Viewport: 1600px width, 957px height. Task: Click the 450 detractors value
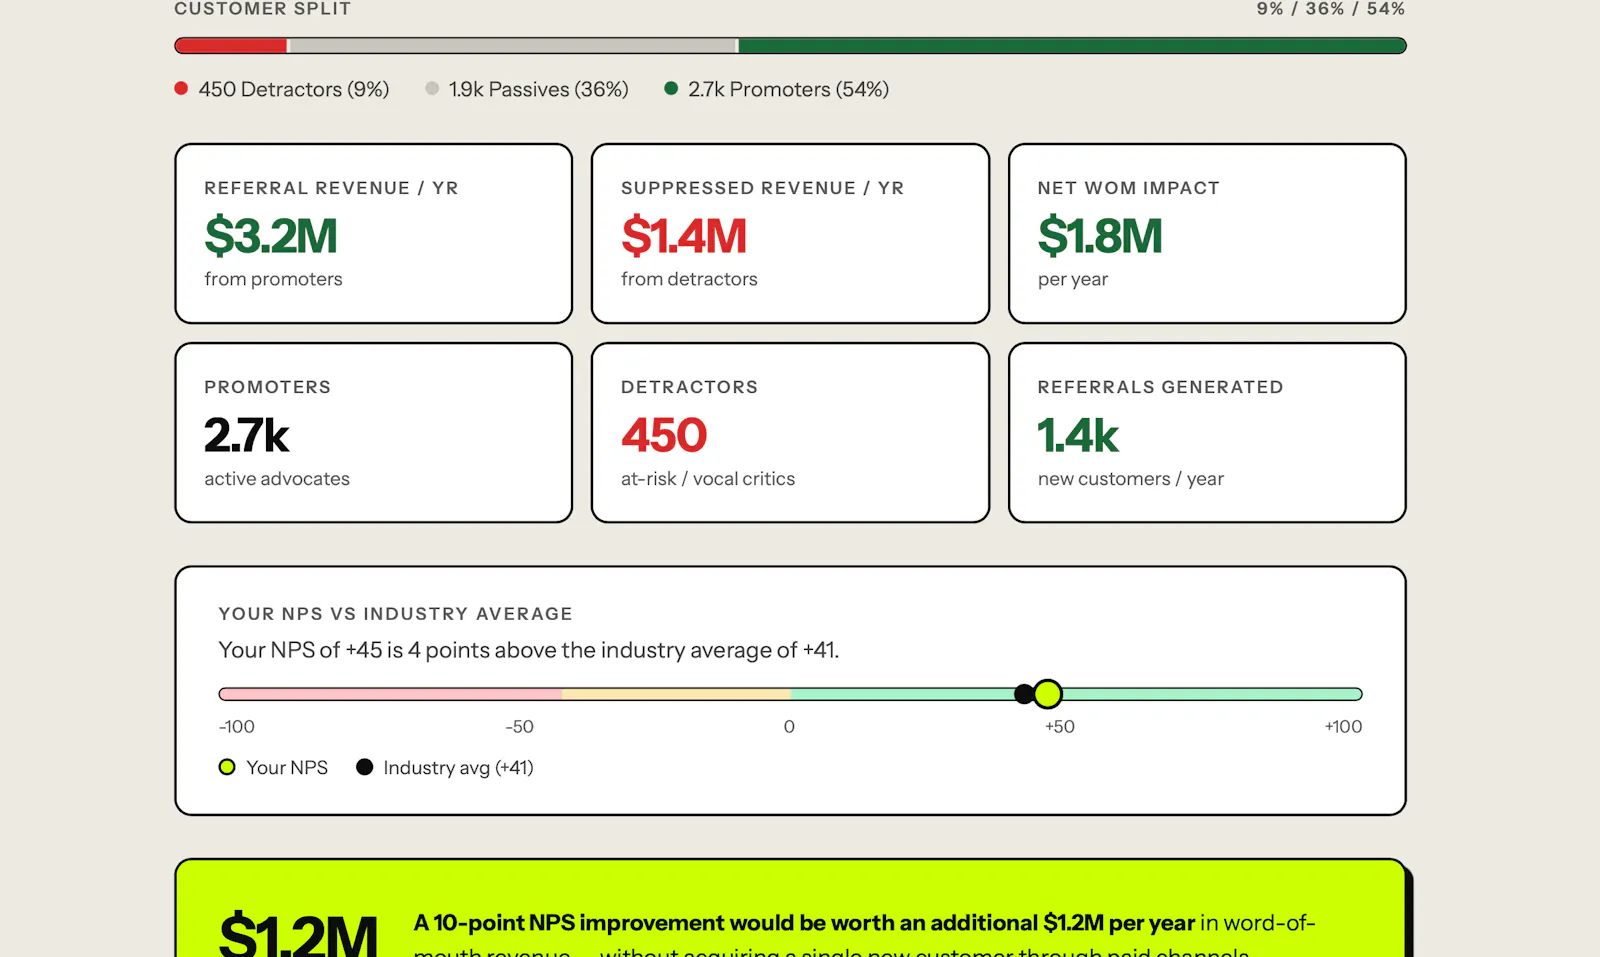coord(664,435)
